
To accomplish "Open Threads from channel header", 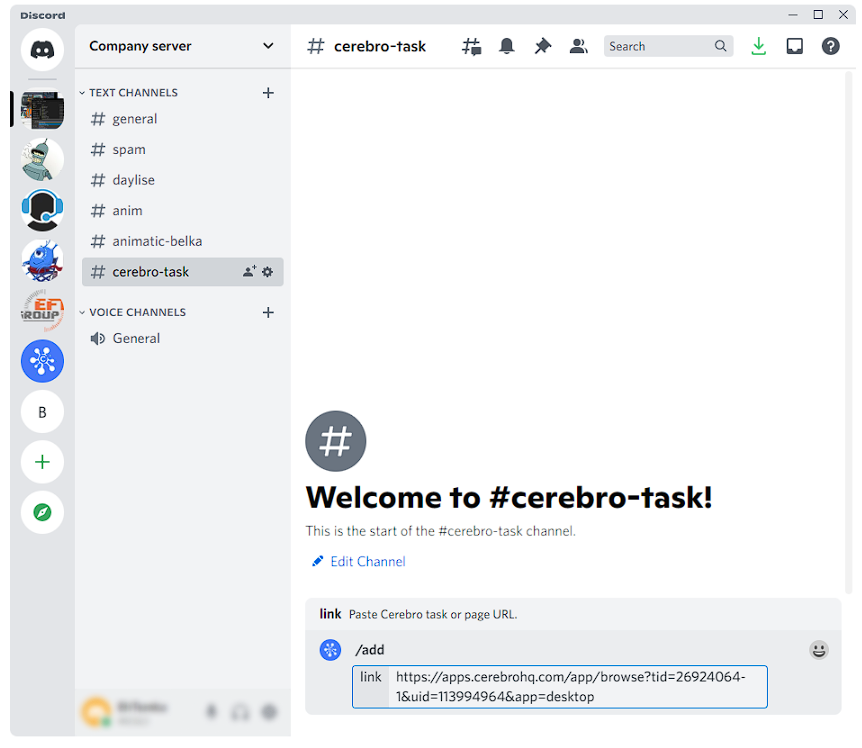I will (471, 46).
